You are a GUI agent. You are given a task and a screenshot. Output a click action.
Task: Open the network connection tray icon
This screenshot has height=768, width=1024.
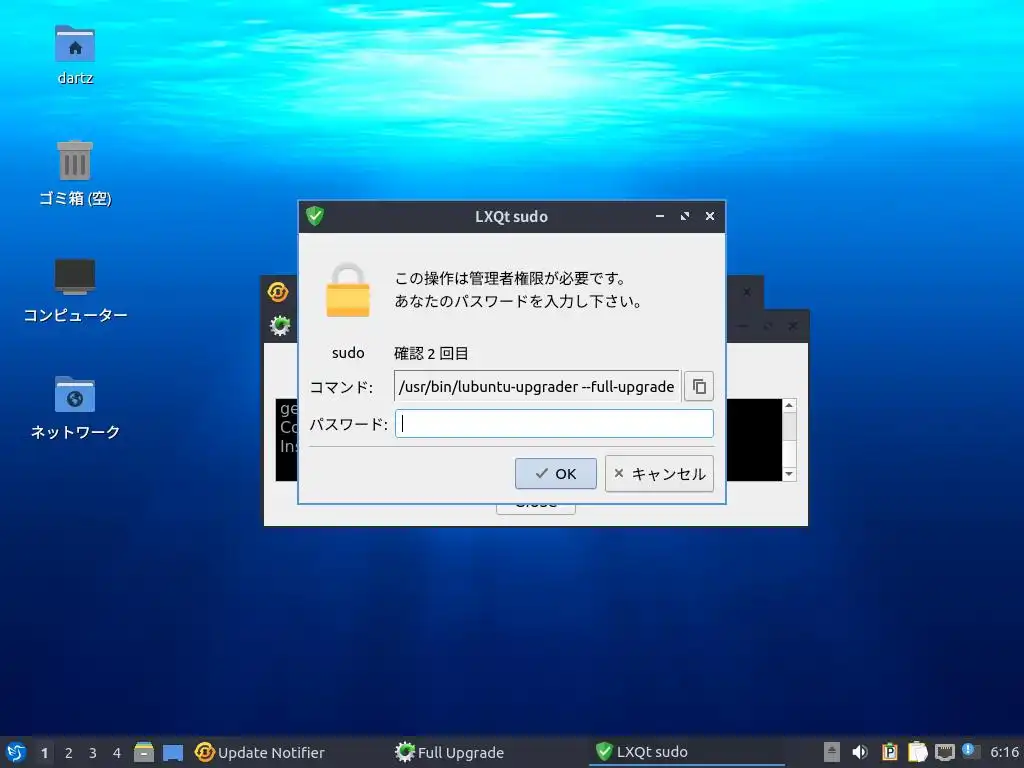pyautogui.click(x=945, y=752)
